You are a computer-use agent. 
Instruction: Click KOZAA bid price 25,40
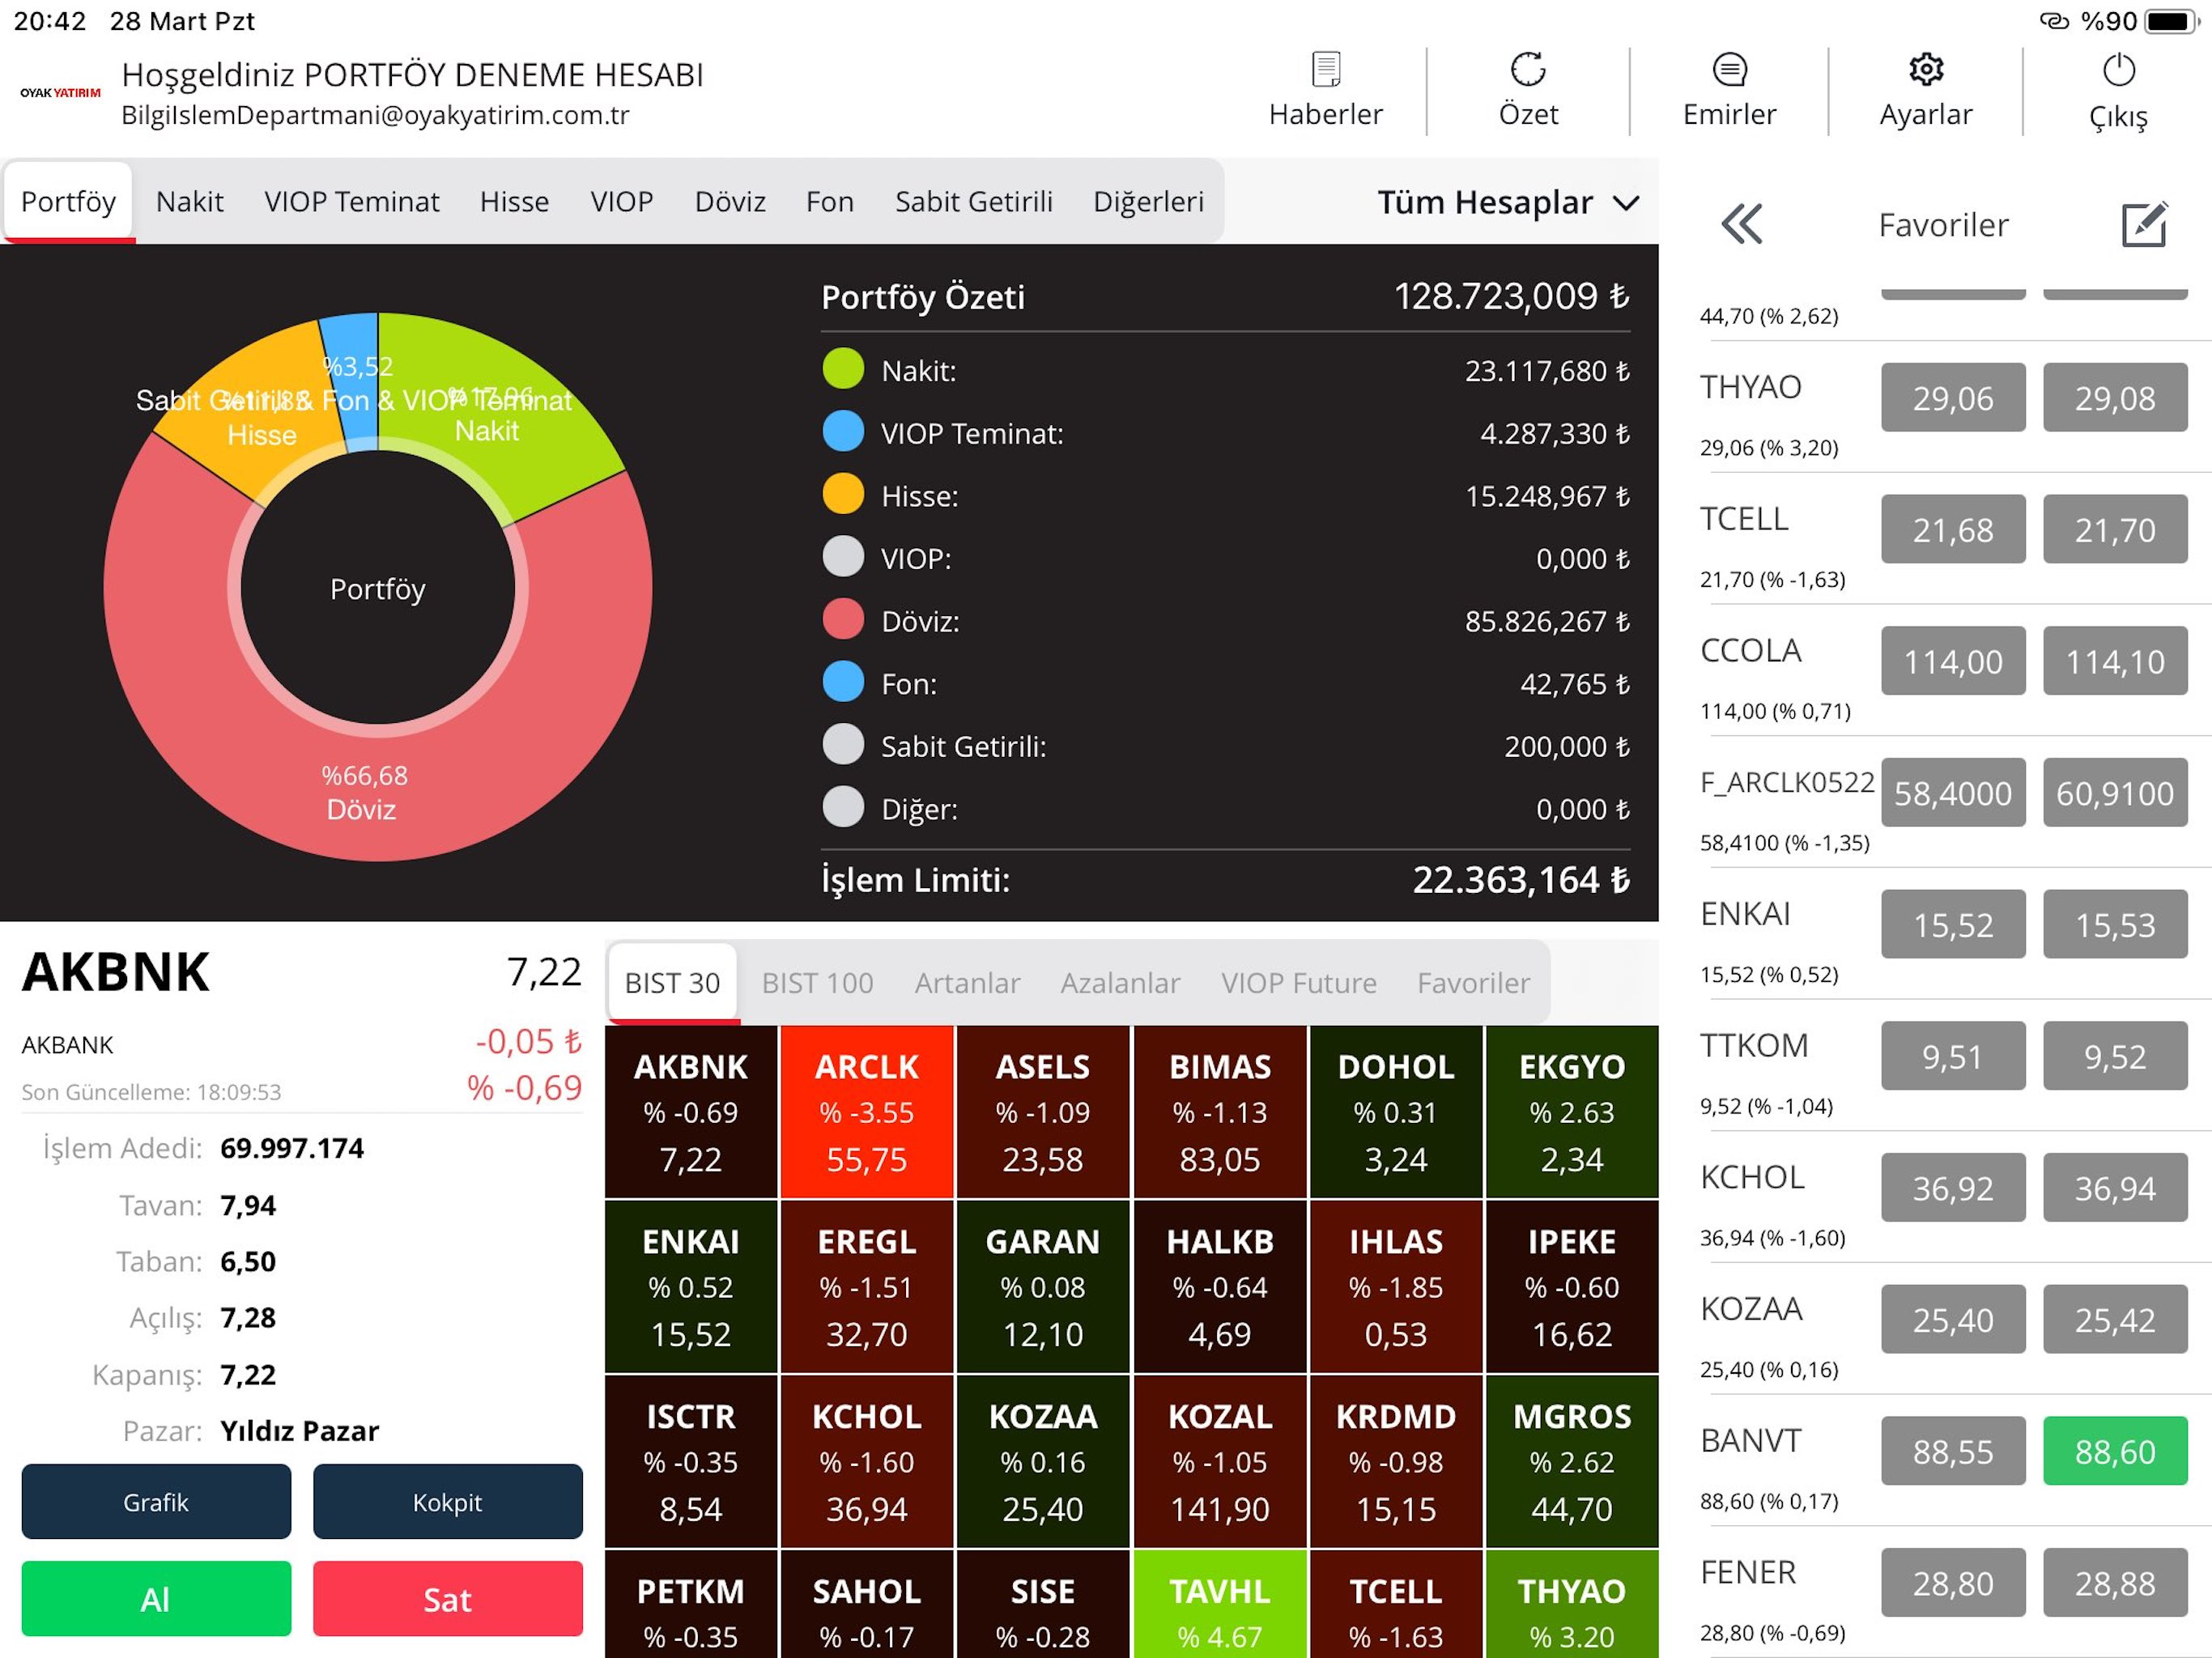(x=1953, y=1319)
